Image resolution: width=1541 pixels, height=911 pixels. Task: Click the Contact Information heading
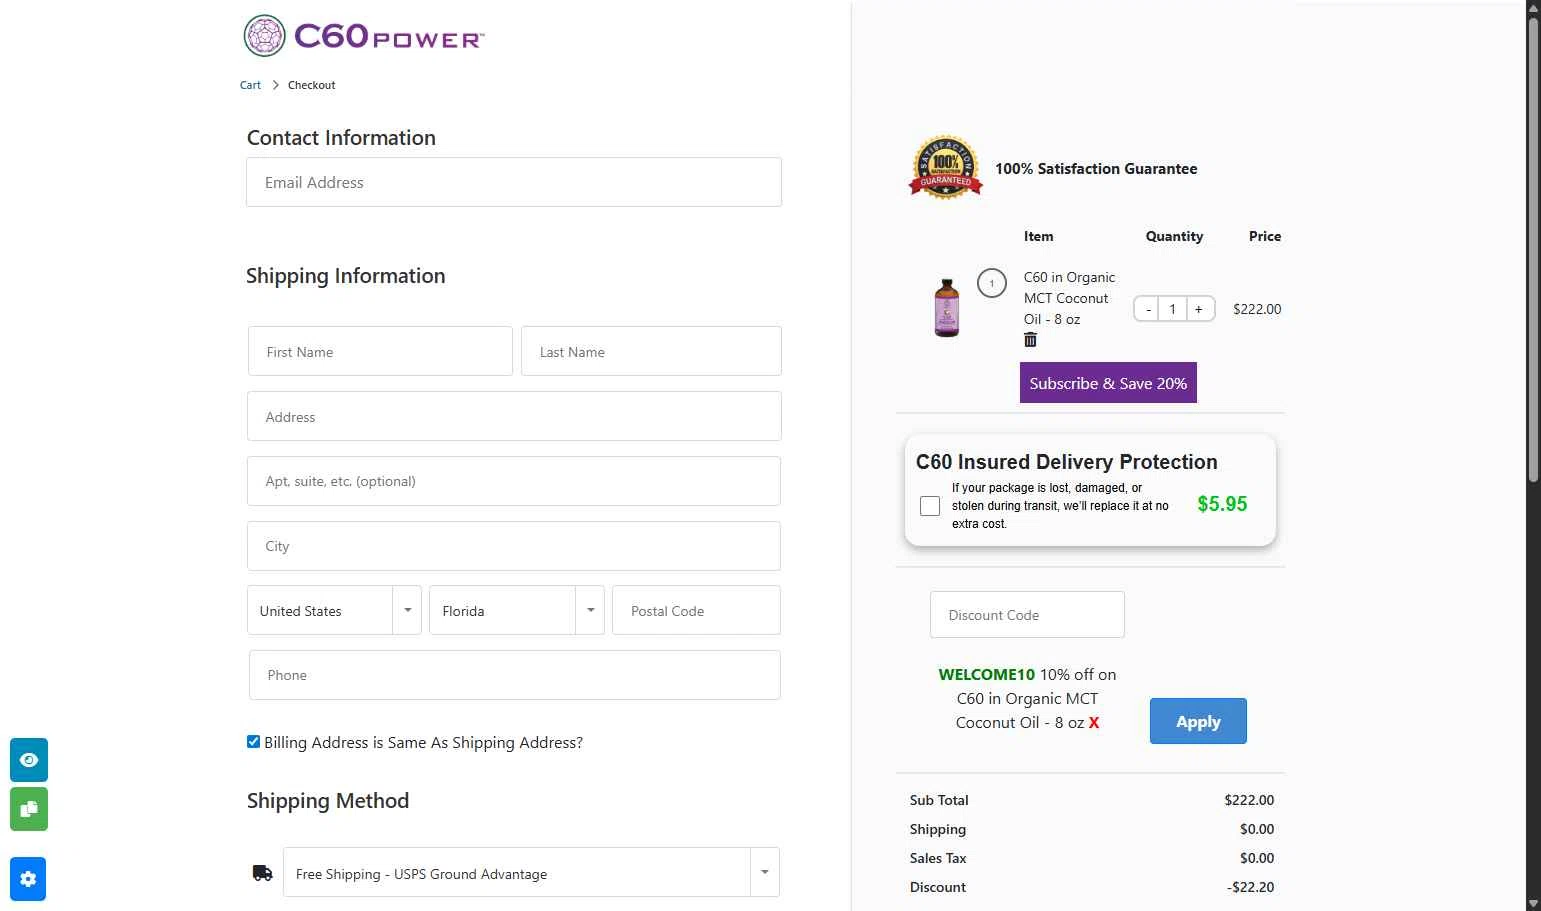pos(341,137)
